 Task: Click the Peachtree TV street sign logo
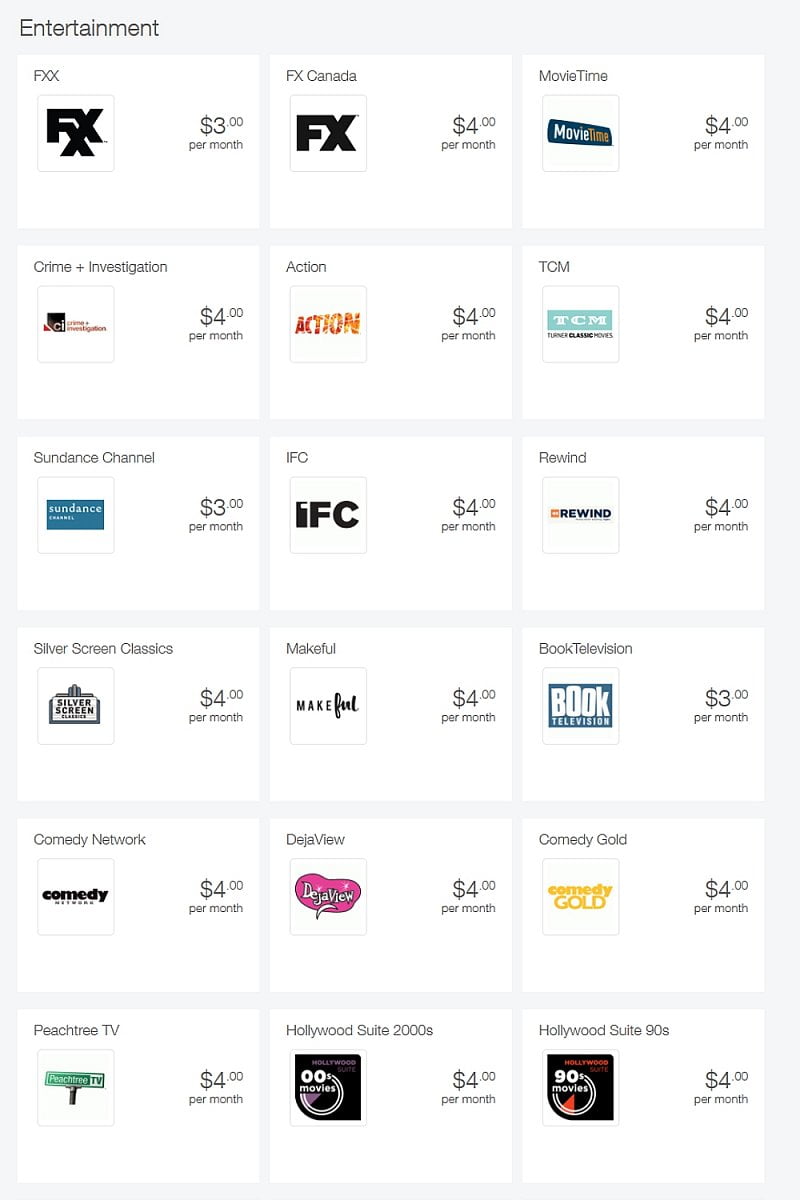click(x=76, y=1088)
